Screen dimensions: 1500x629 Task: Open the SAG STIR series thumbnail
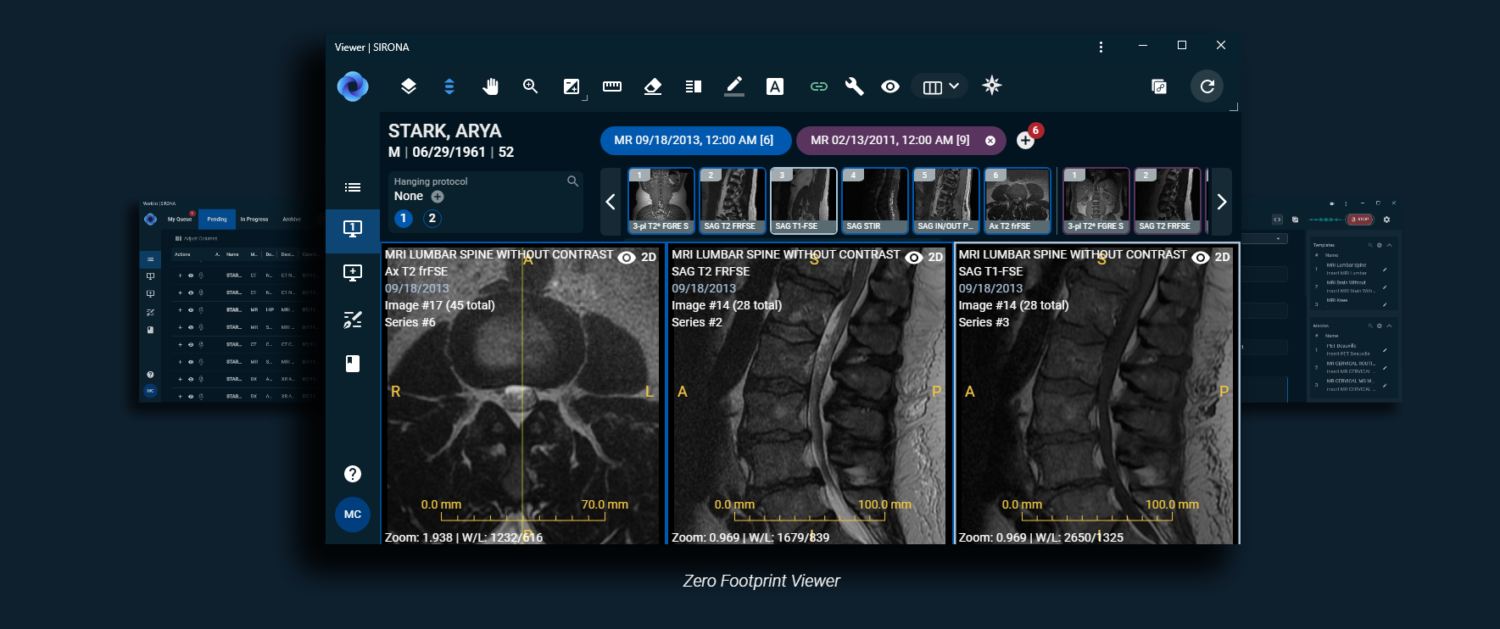pos(875,201)
